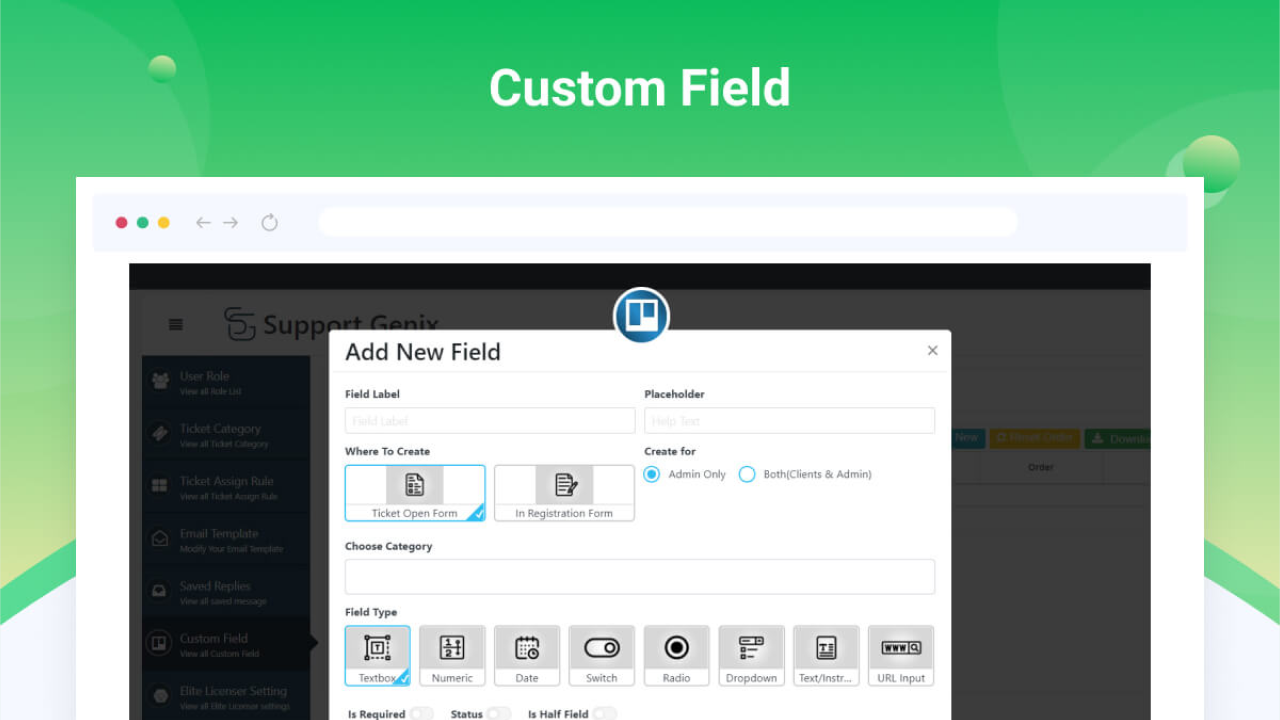Click the Ticket Assign Rule sidebar icon
This screenshot has width=1280, height=720.
pos(160,486)
